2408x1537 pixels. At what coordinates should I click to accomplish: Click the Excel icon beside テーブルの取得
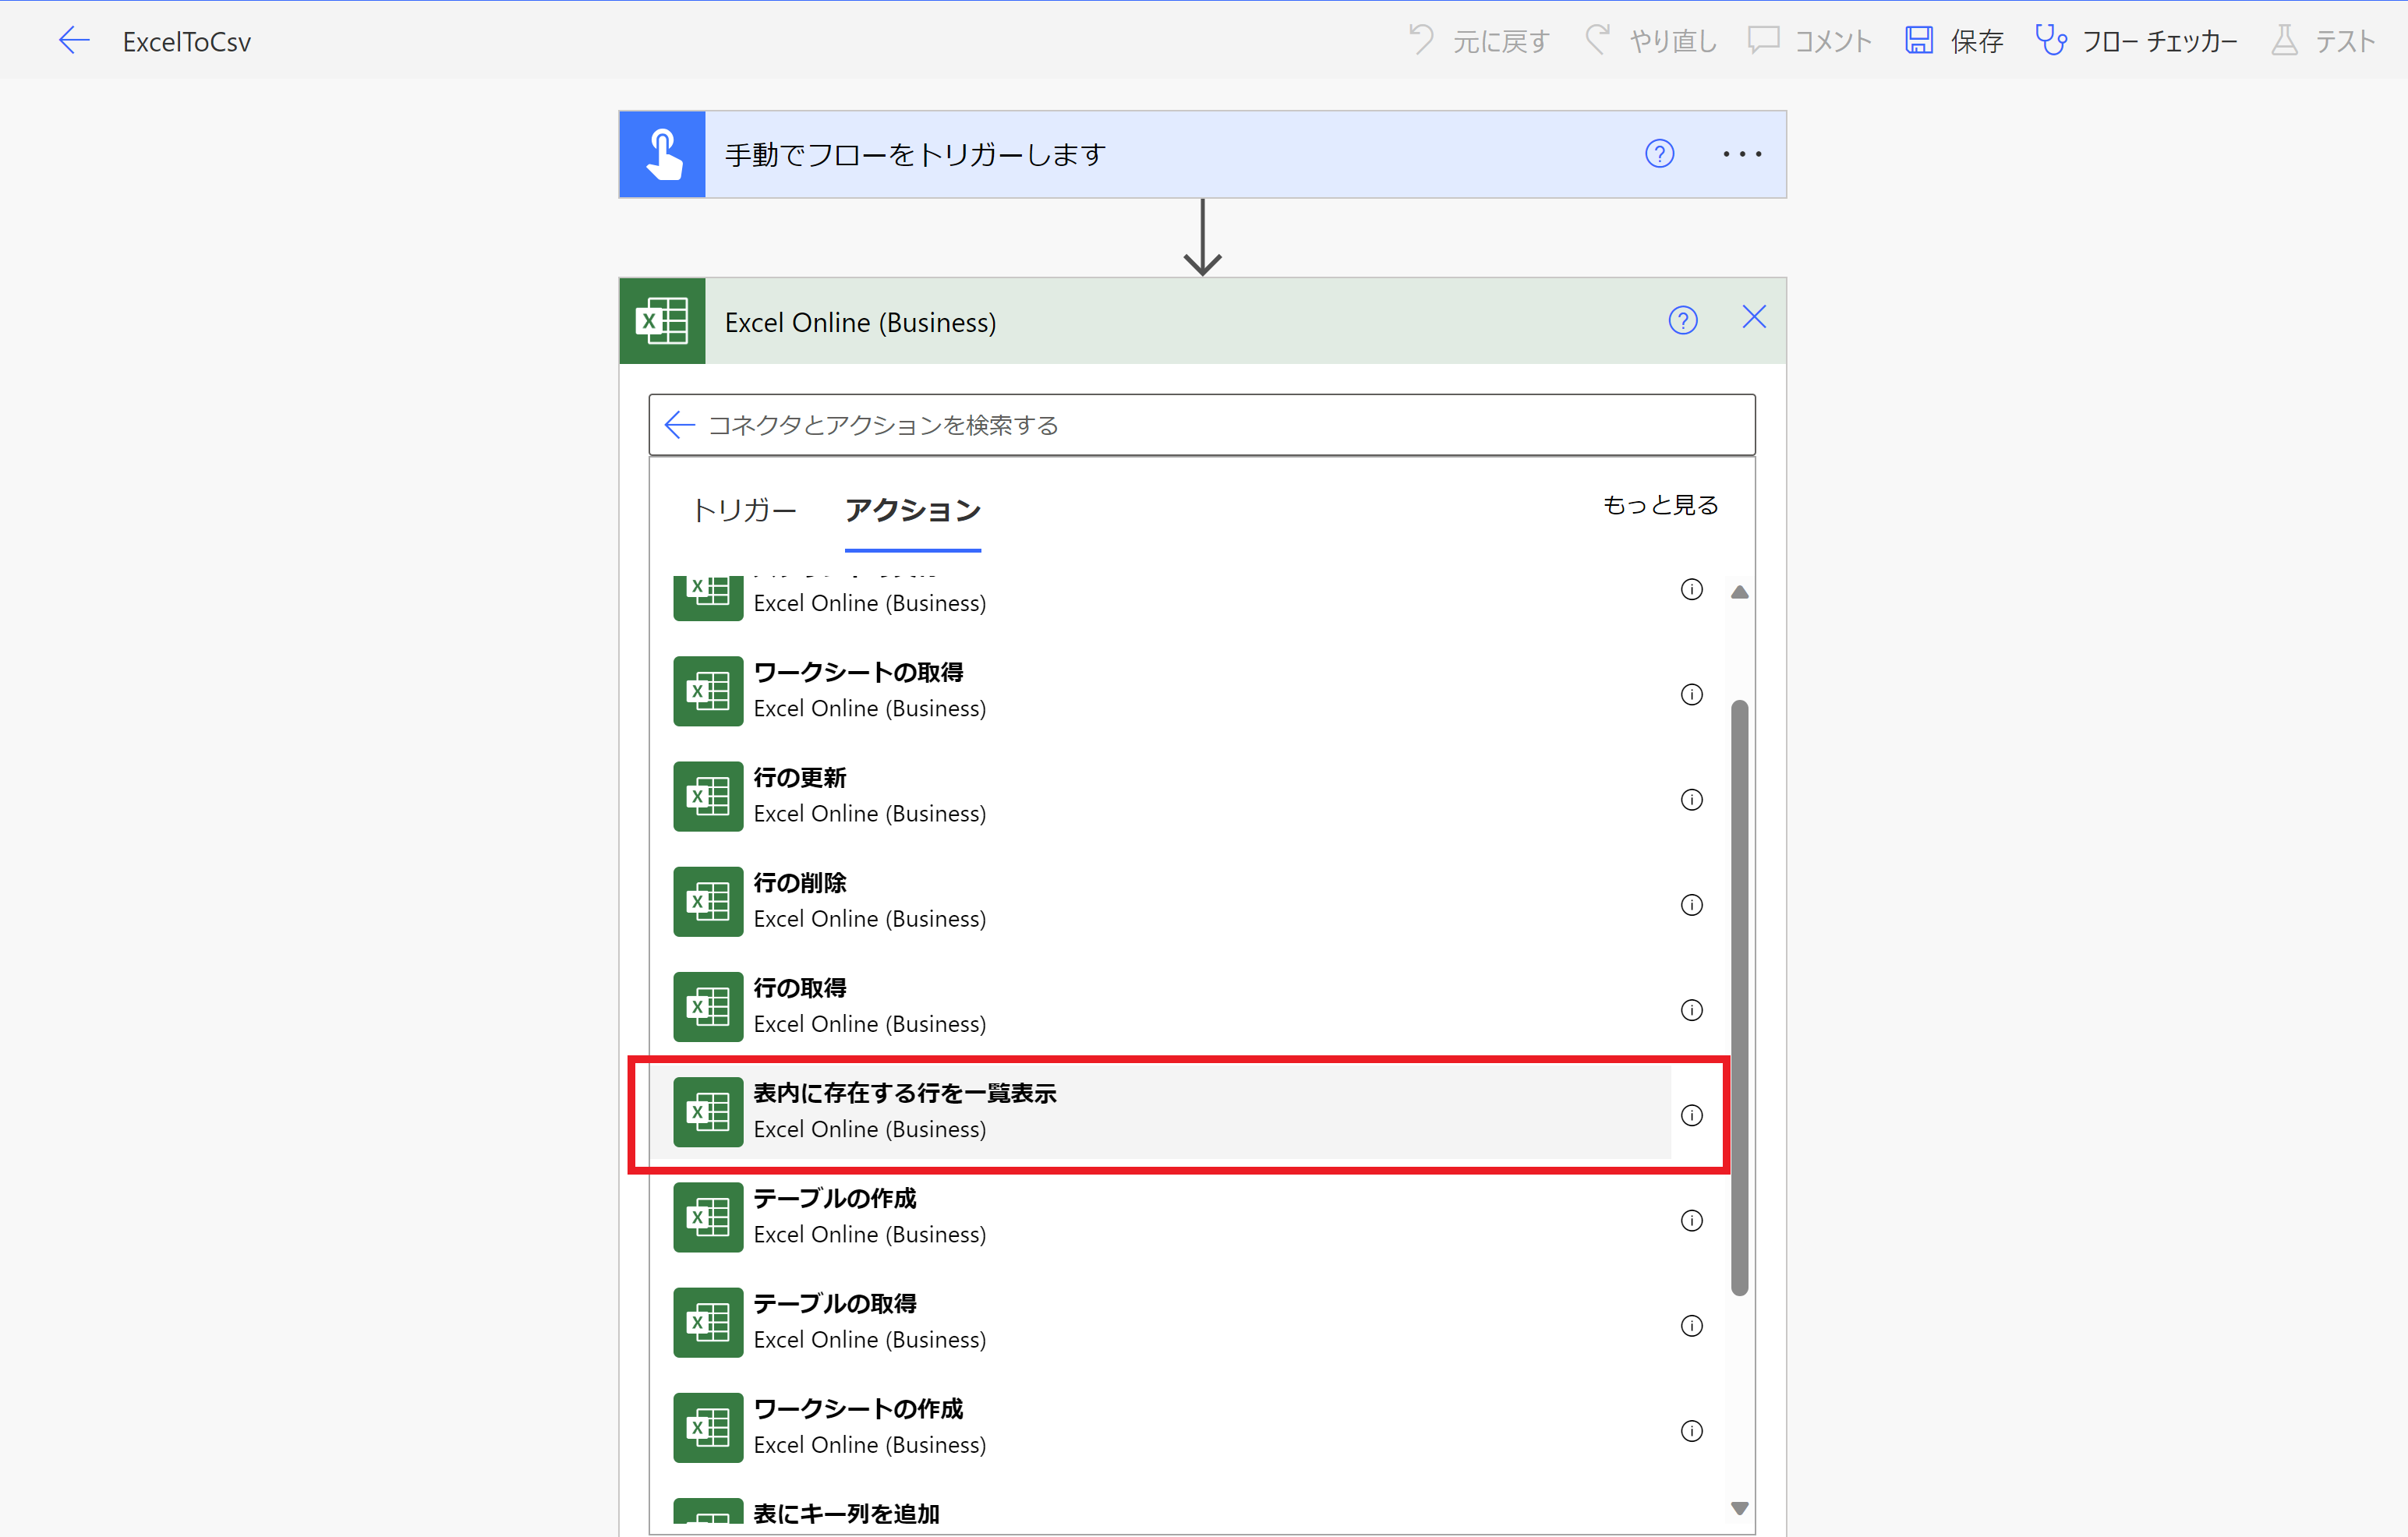tap(708, 1322)
